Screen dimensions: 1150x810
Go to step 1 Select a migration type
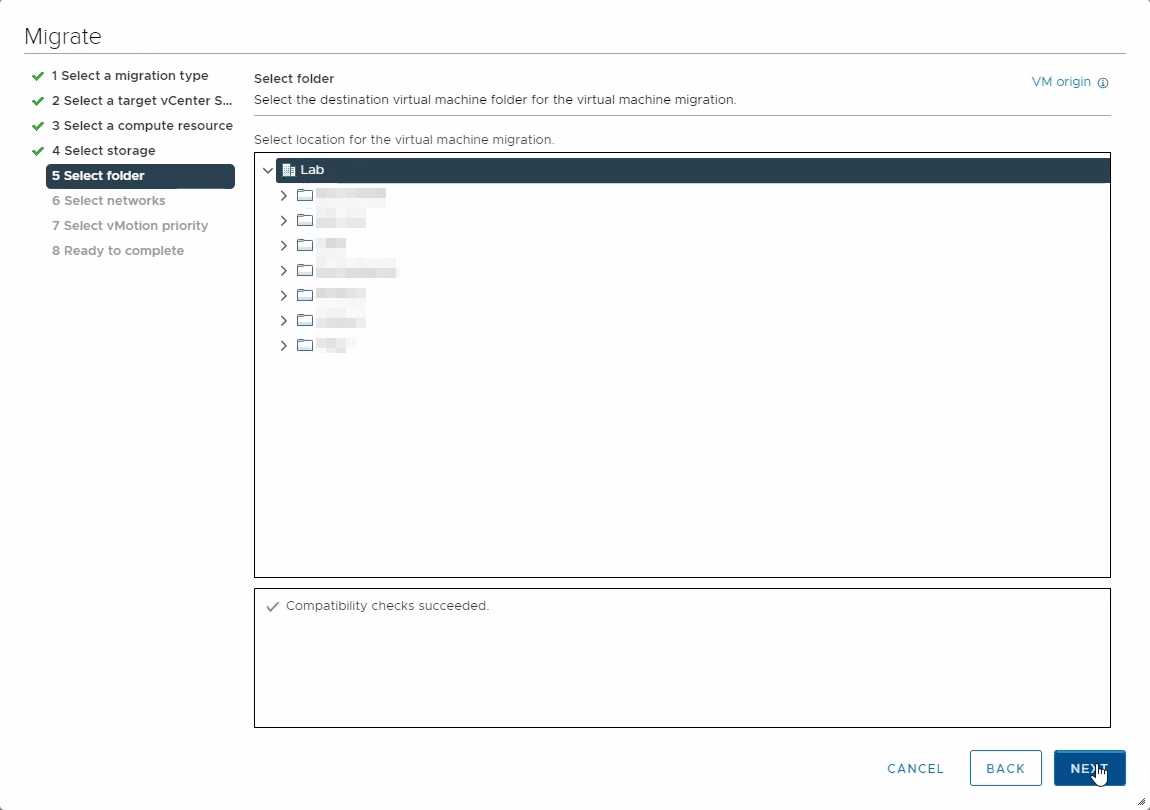pyautogui.click(x=130, y=76)
